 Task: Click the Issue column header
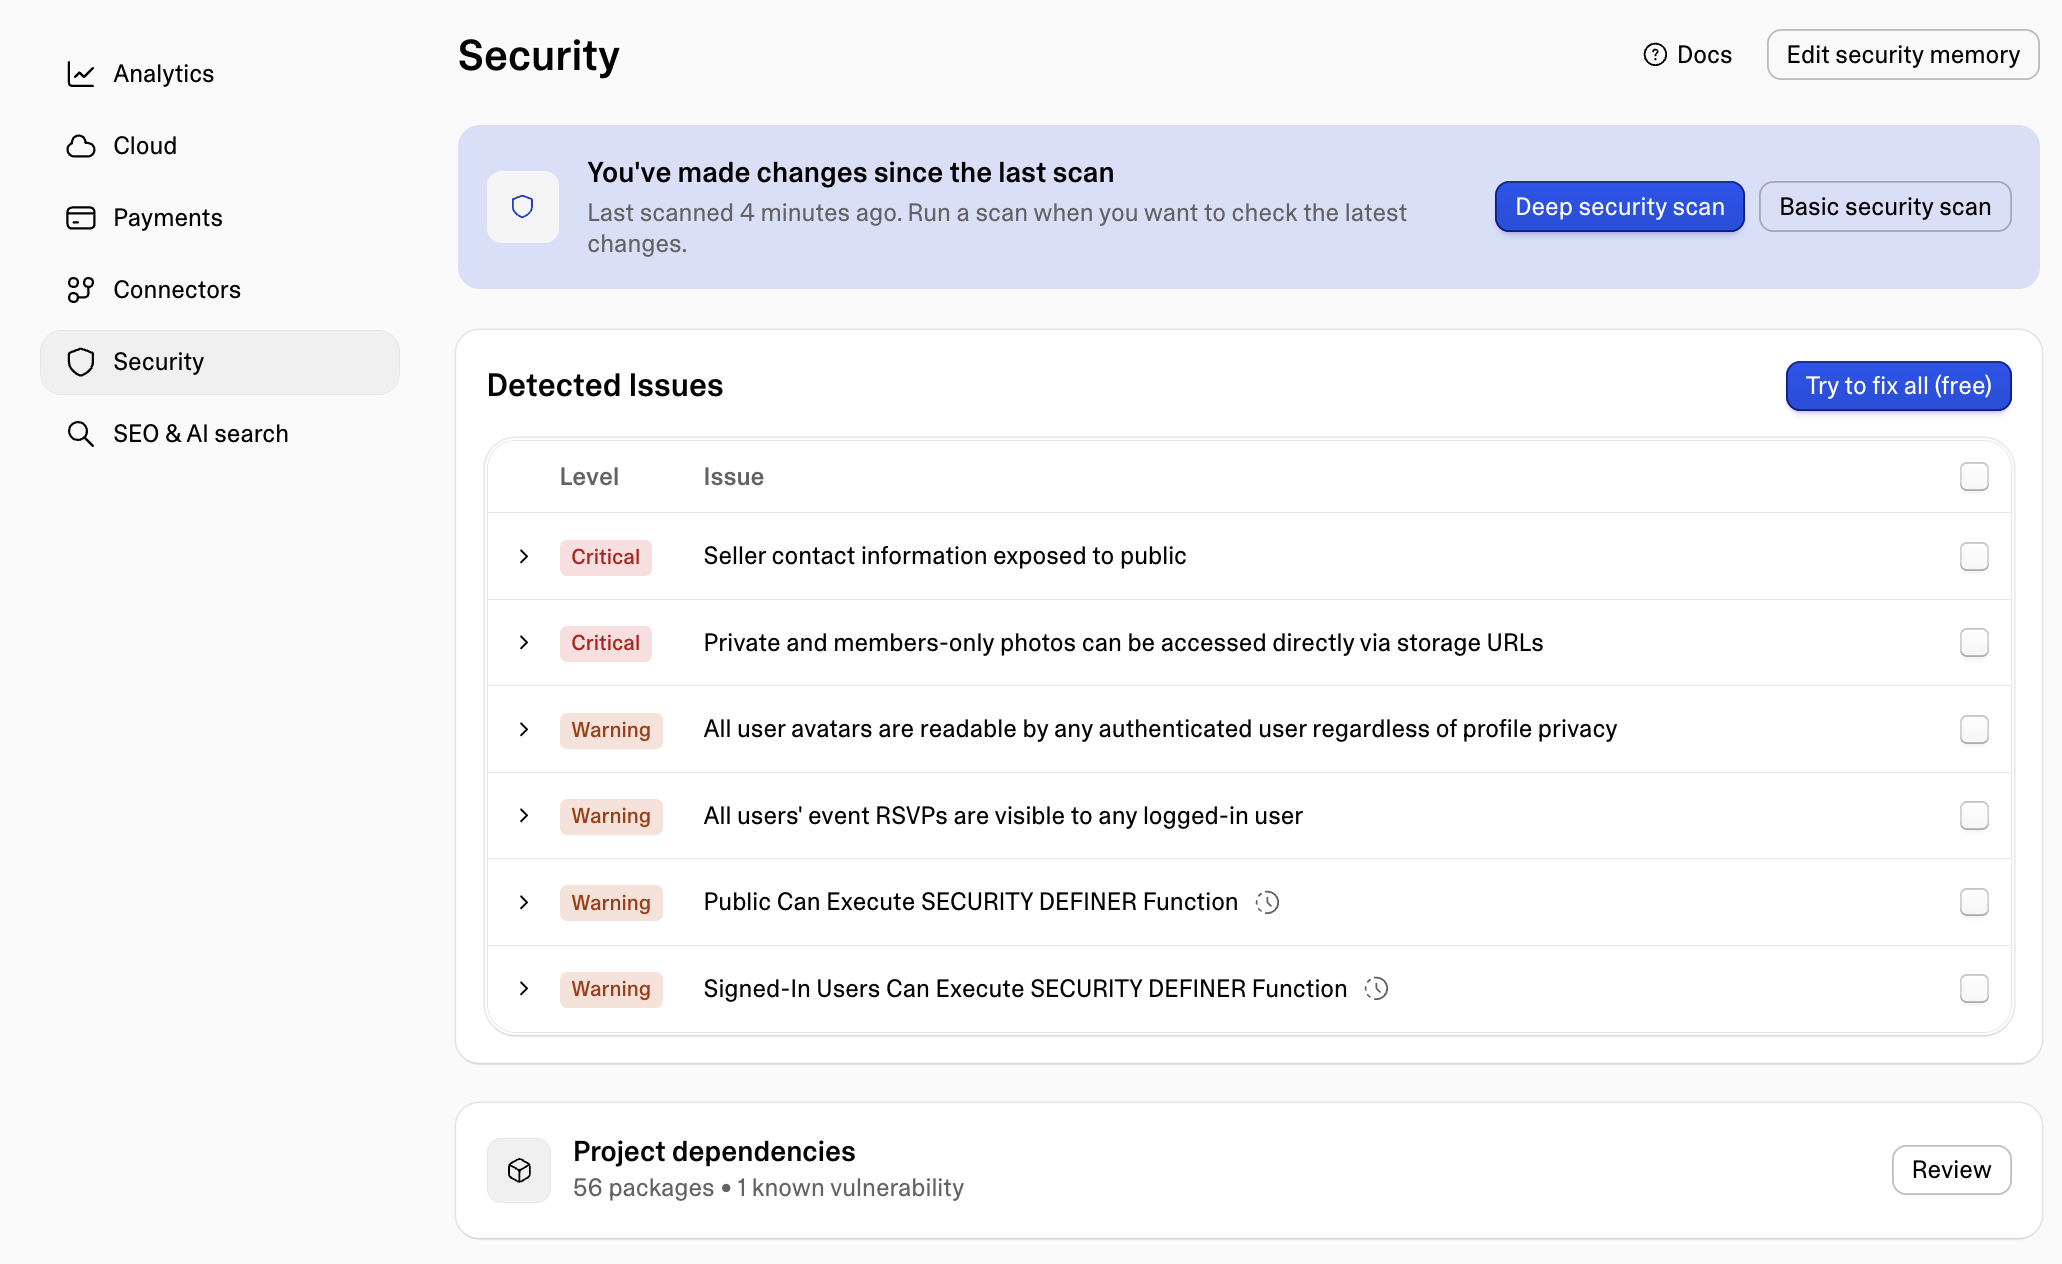(733, 477)
